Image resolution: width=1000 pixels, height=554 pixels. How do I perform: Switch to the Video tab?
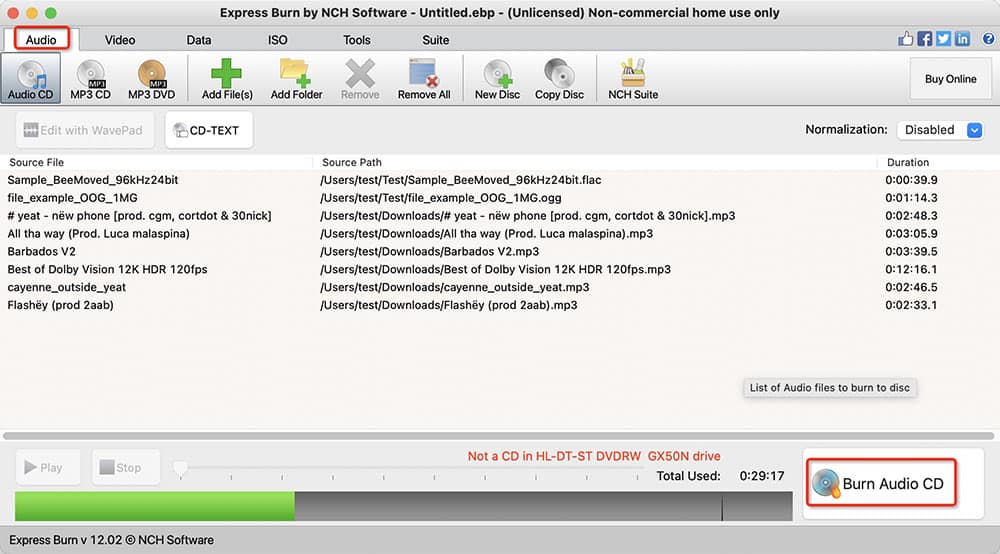[x=120, y=40]
